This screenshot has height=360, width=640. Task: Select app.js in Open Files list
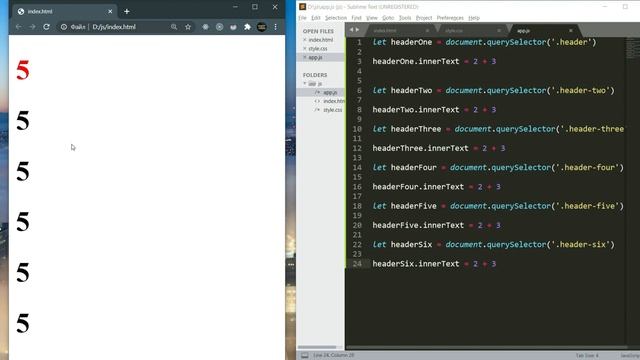pyautogui.click(x=315, y=58)
